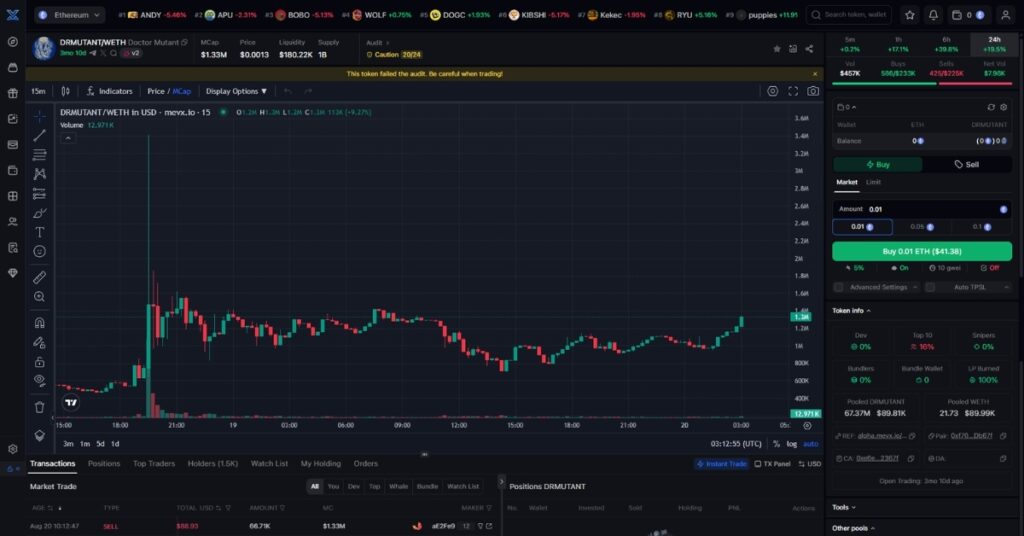The width and height of the screenshot is (1024, 536).
Task: Toggle magnet mode in the chart toolbar
Action: (x=39, y=323)
